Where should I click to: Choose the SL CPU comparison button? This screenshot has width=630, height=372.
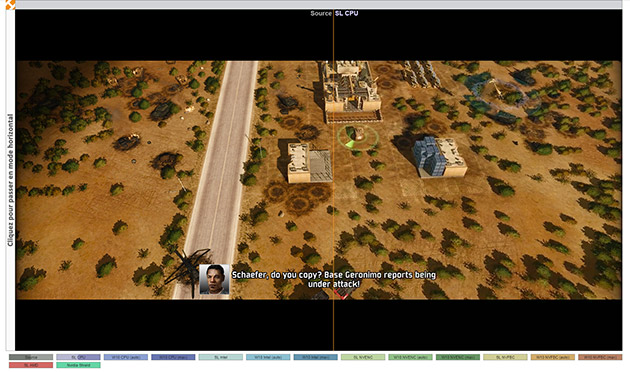[x=78, y=357]
